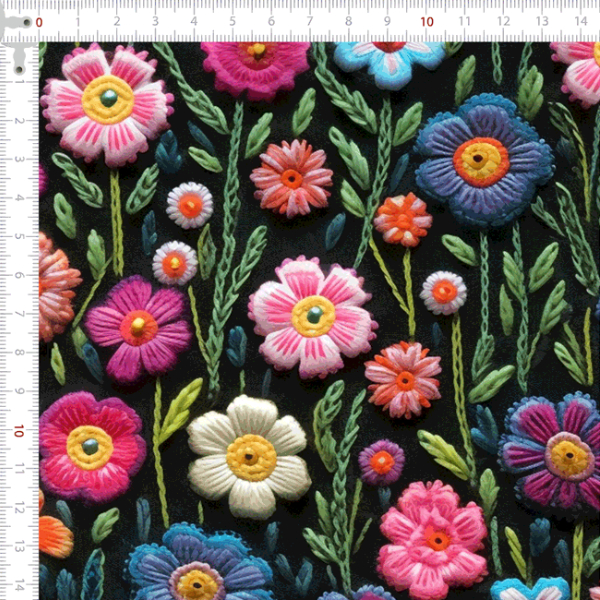Click the number 12 on the left ruler
Screen dimensions: 600x600
20,508
